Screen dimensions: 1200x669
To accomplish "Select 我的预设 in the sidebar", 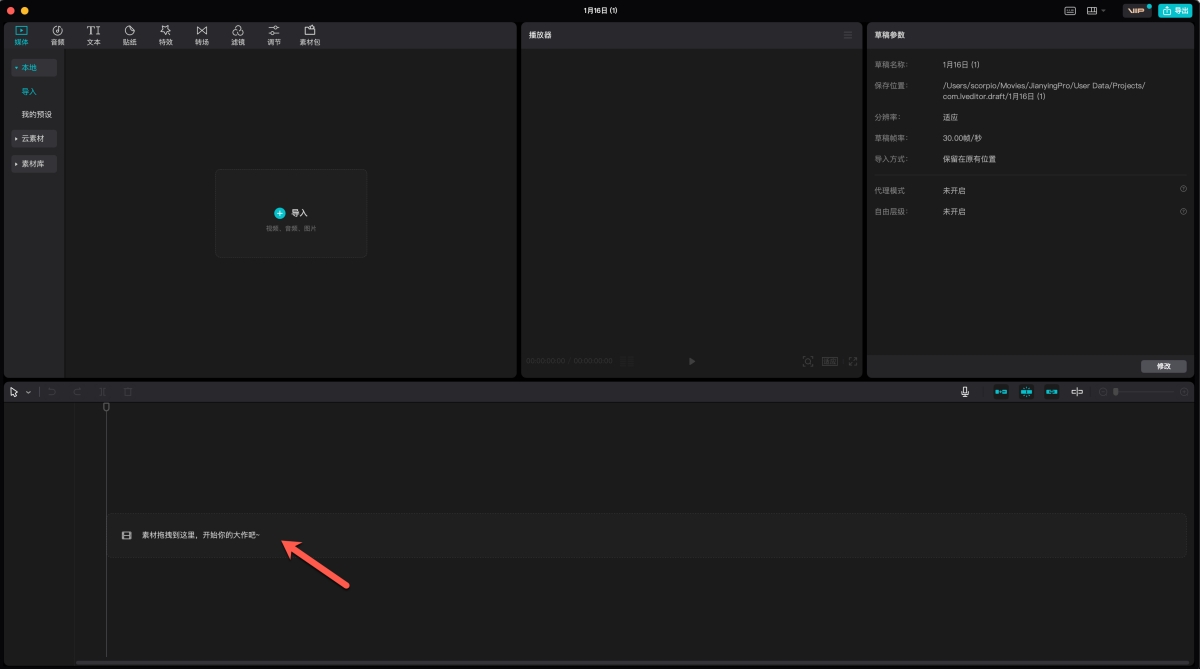I will click(x=37, y=114).
